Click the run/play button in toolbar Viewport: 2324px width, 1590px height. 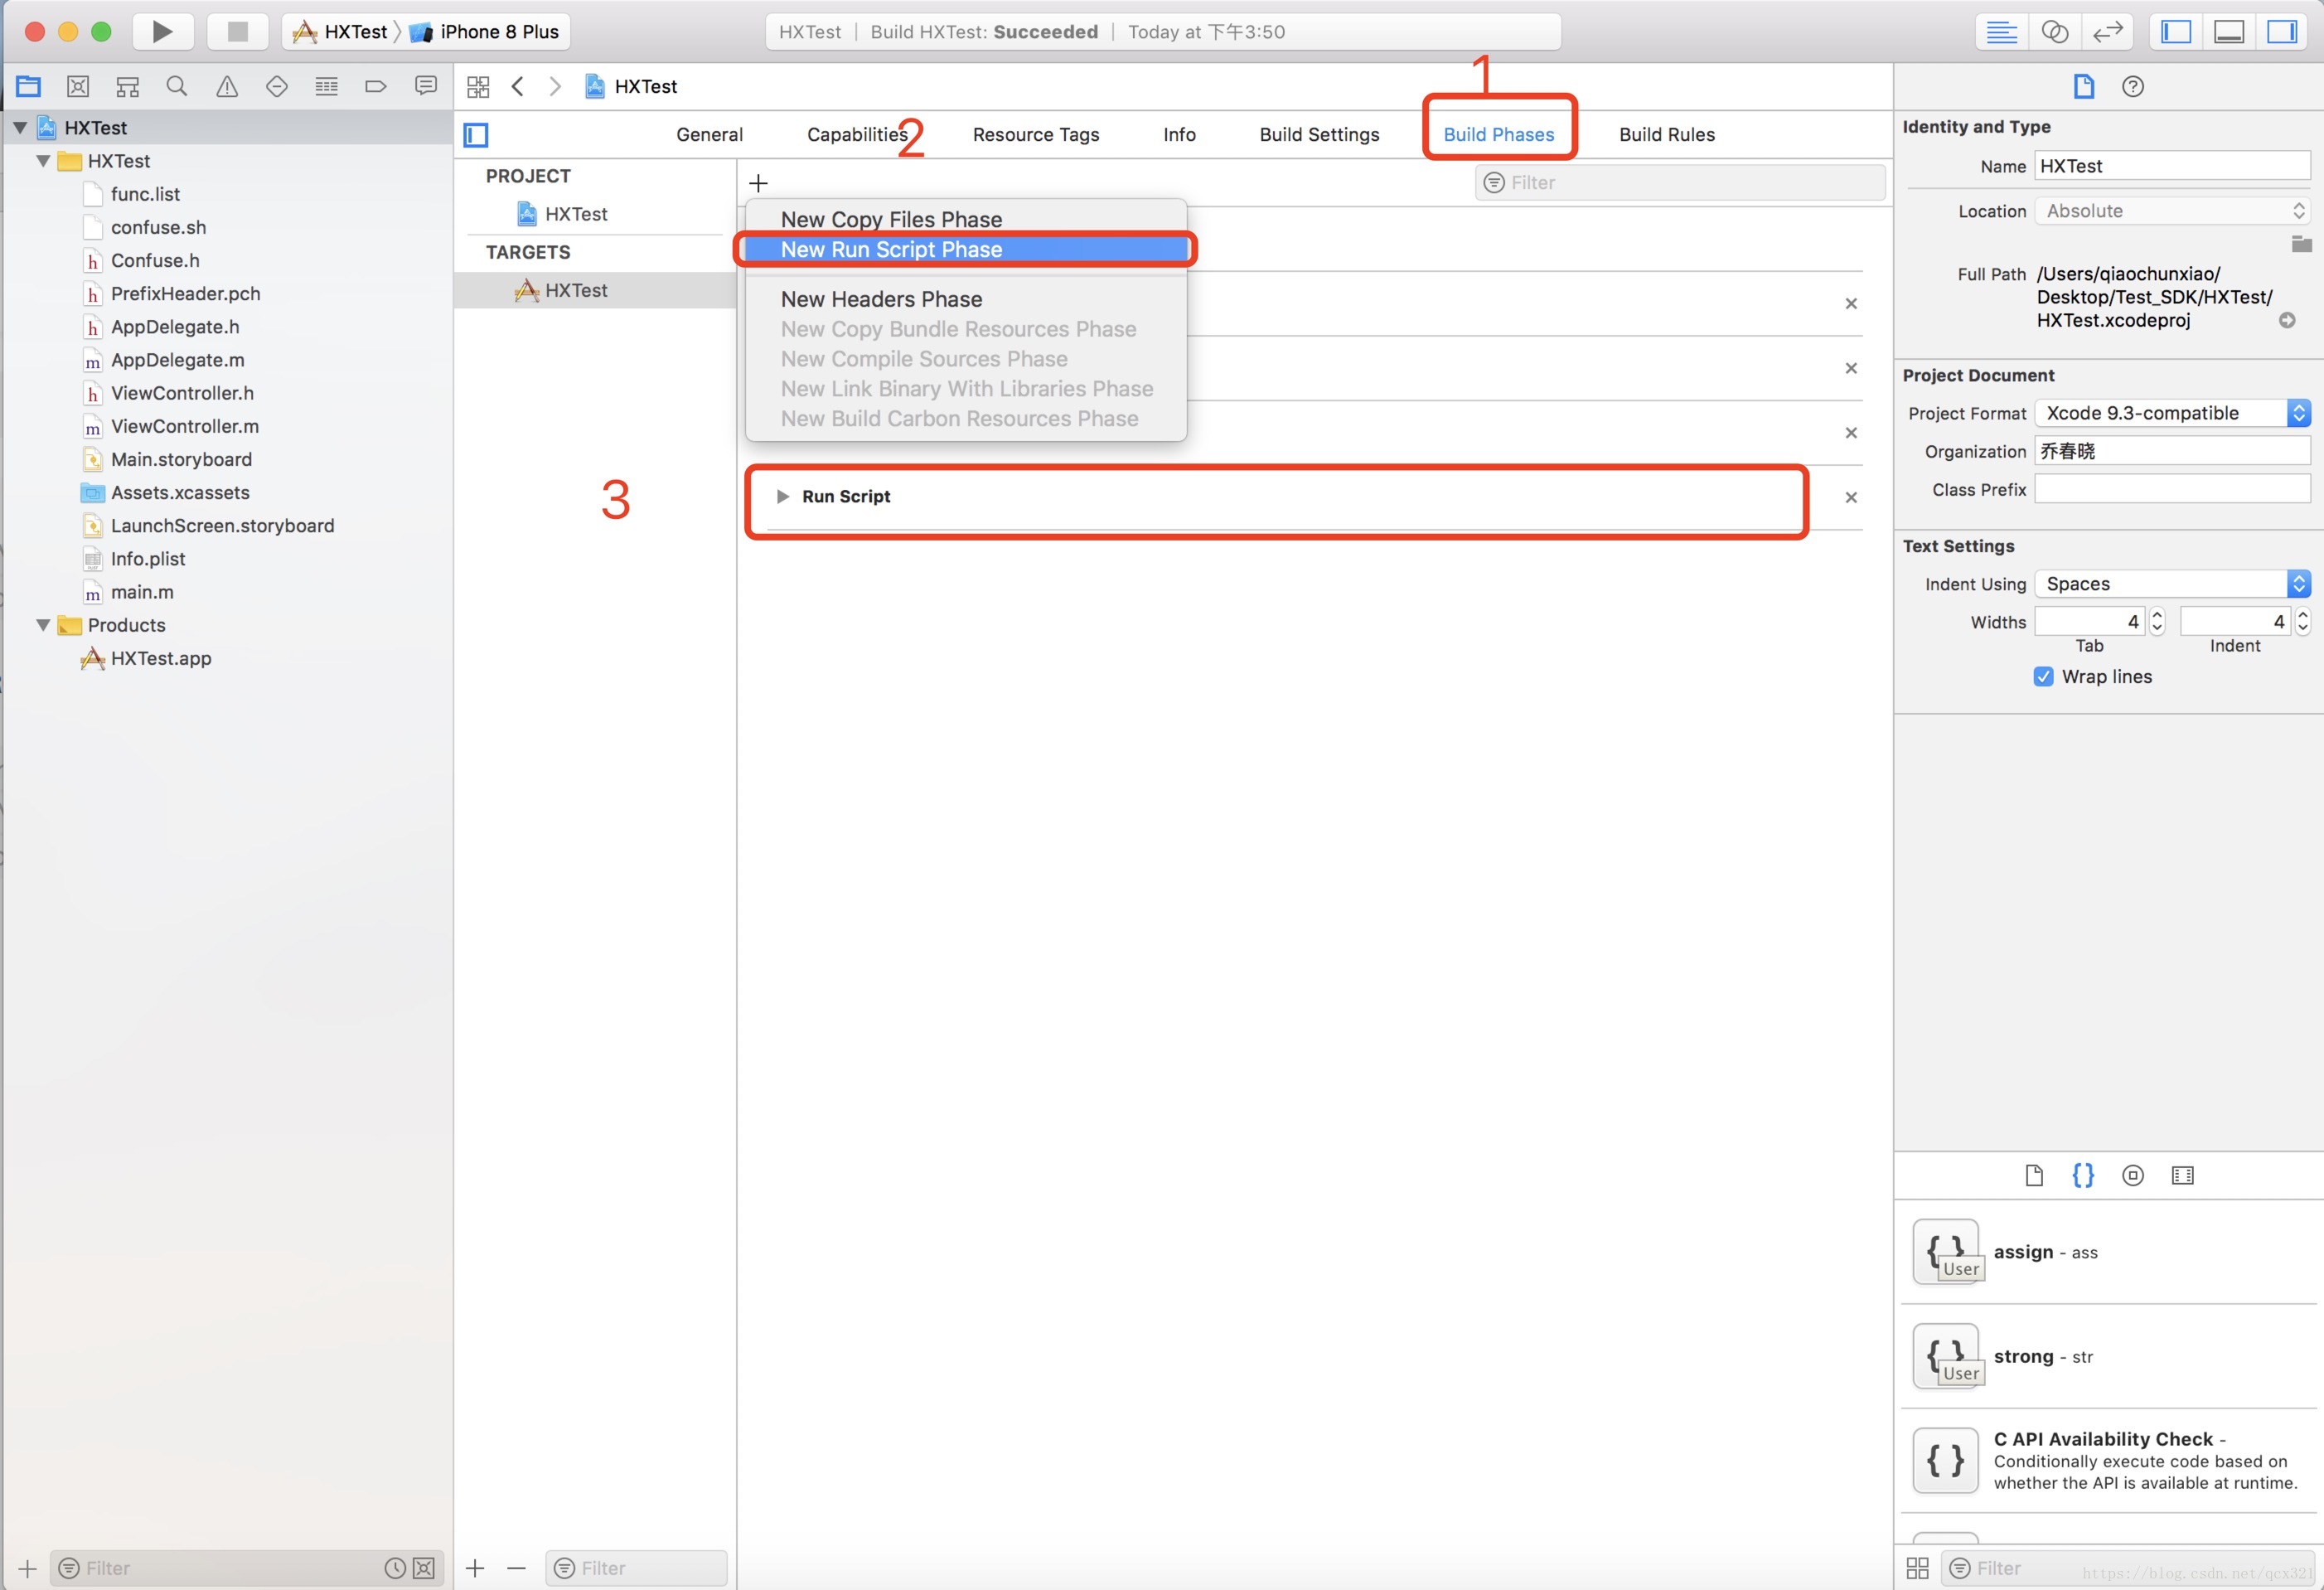[161, 30]
